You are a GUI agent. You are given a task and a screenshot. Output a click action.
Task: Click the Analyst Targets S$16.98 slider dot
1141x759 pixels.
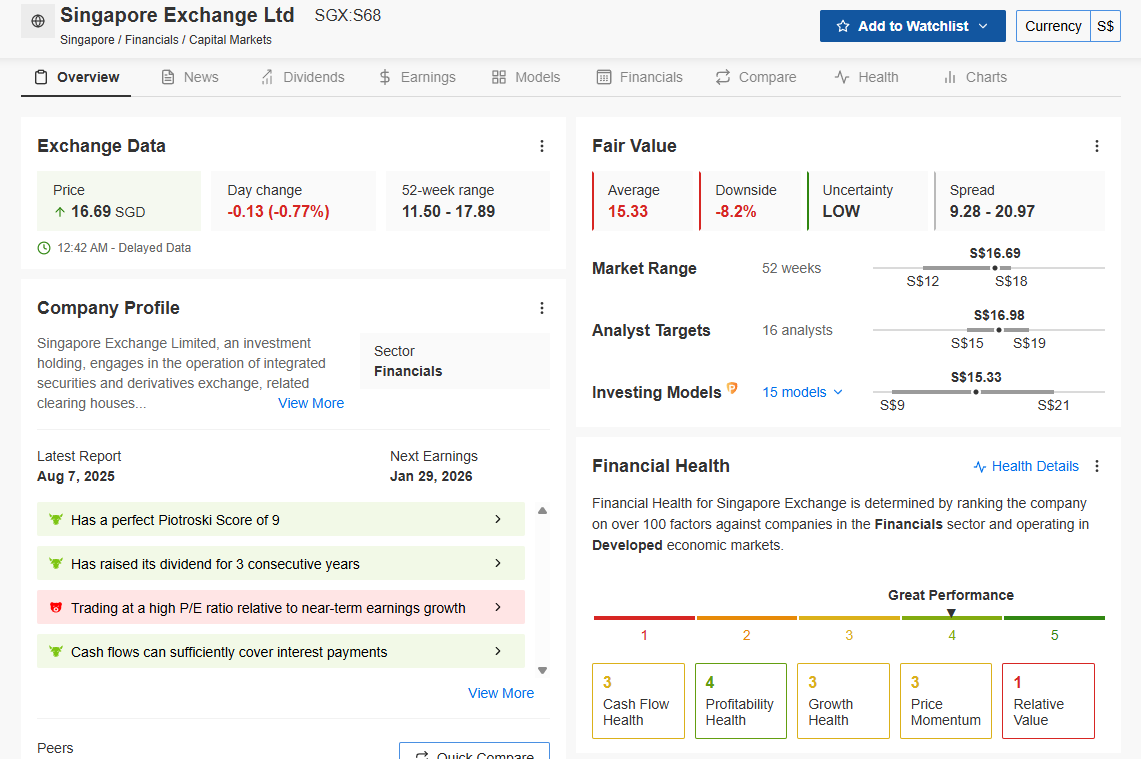coord(998,330)
